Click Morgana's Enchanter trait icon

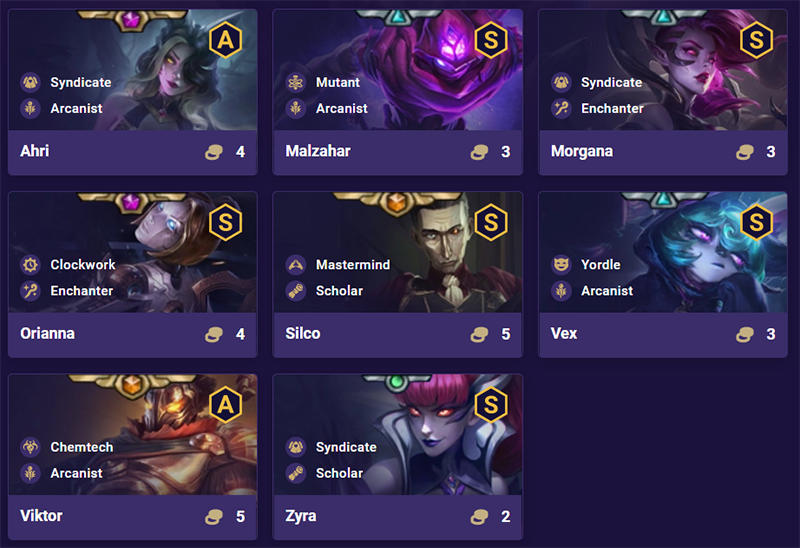[x=561, y=108]
